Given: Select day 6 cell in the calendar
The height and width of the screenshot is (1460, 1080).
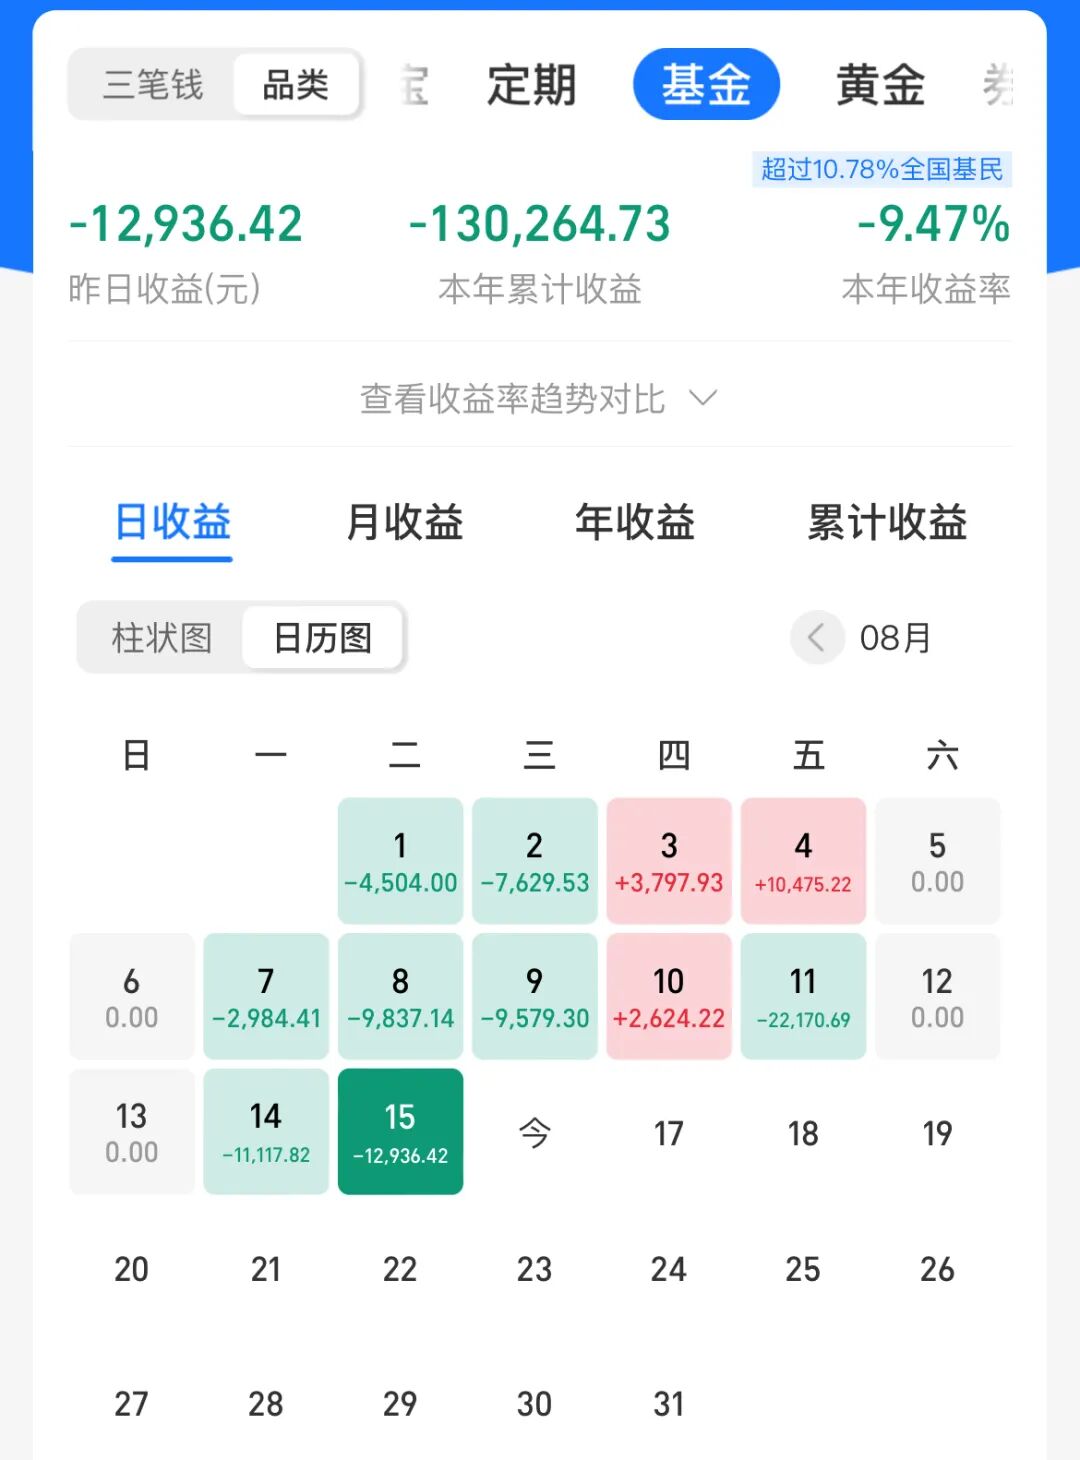Looking at the screenshot, I should (132, 996).
